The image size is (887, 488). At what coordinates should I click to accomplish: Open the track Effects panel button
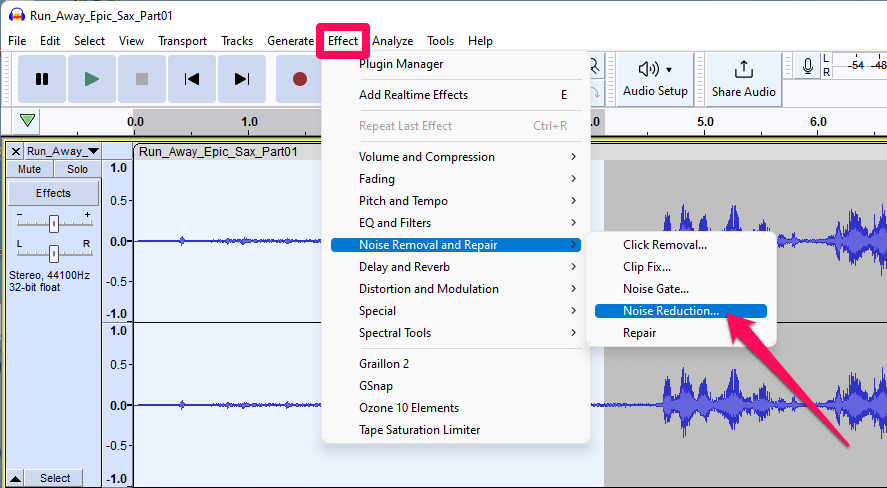click(53, 193)
